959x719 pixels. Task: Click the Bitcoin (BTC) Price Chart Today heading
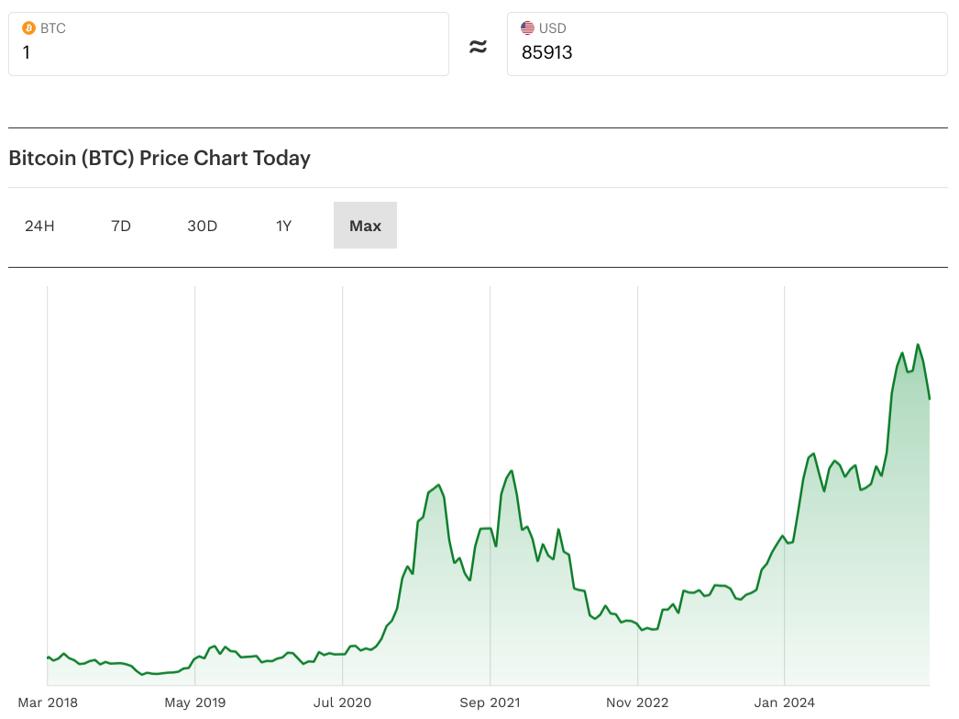[x=159, y=158]
